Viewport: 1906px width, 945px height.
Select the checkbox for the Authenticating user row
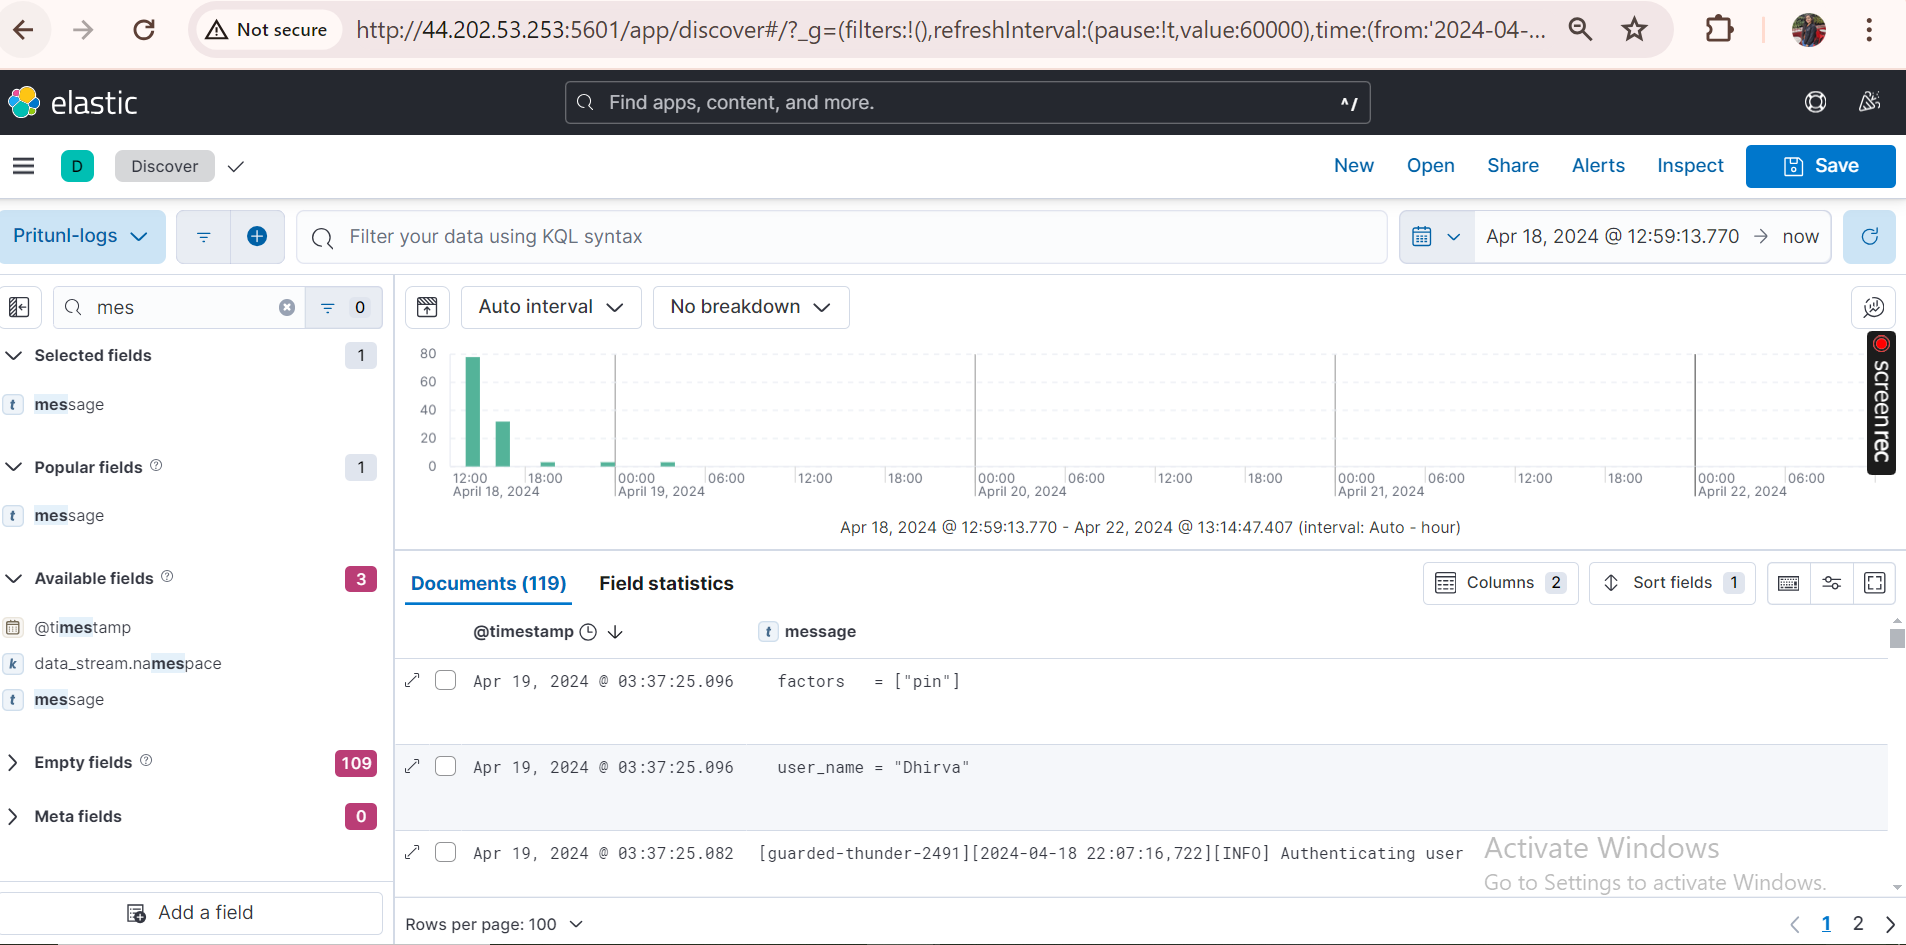pyautogui.click(x=446, y=853)
